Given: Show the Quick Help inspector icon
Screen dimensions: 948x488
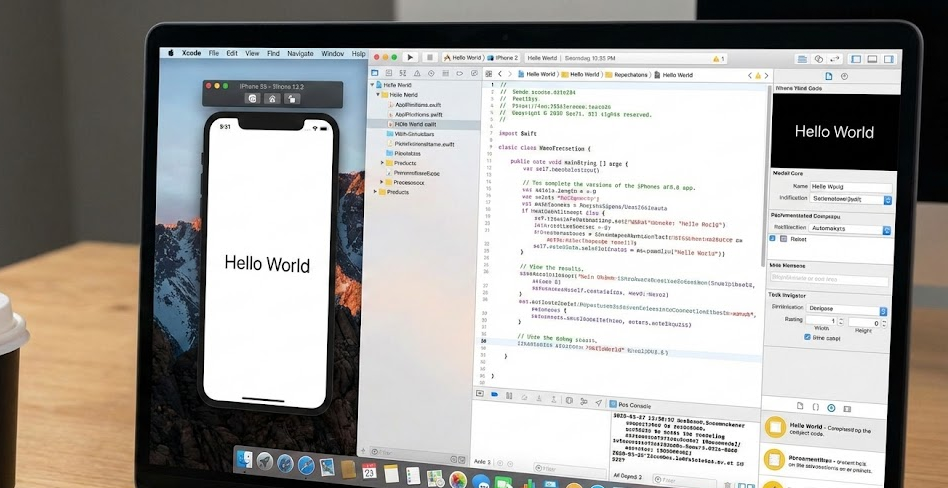Looking at the screenshot, I should [845, 76].
